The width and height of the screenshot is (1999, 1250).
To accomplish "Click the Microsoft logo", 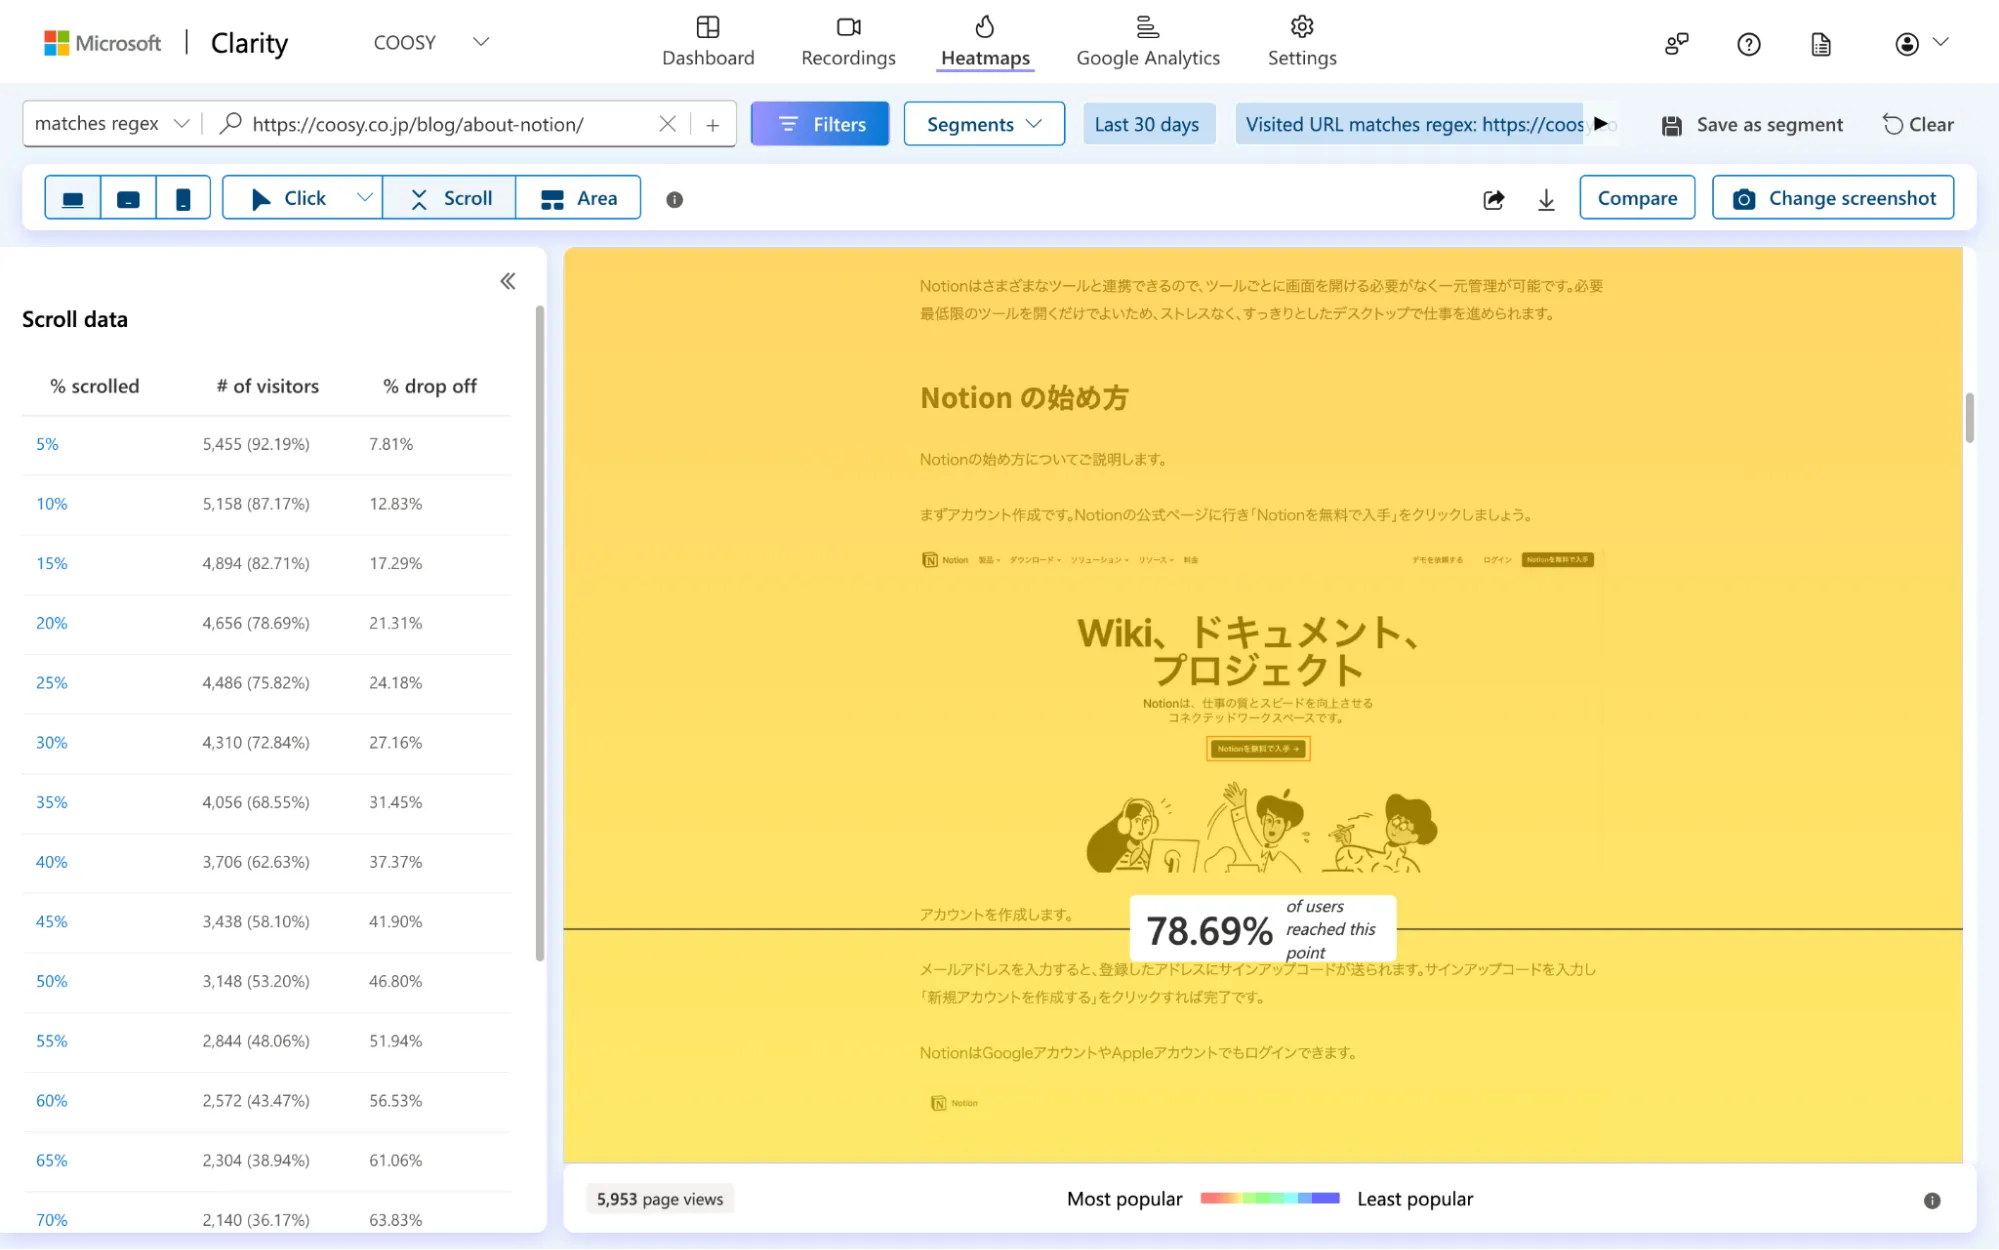I will click(102, 43).
